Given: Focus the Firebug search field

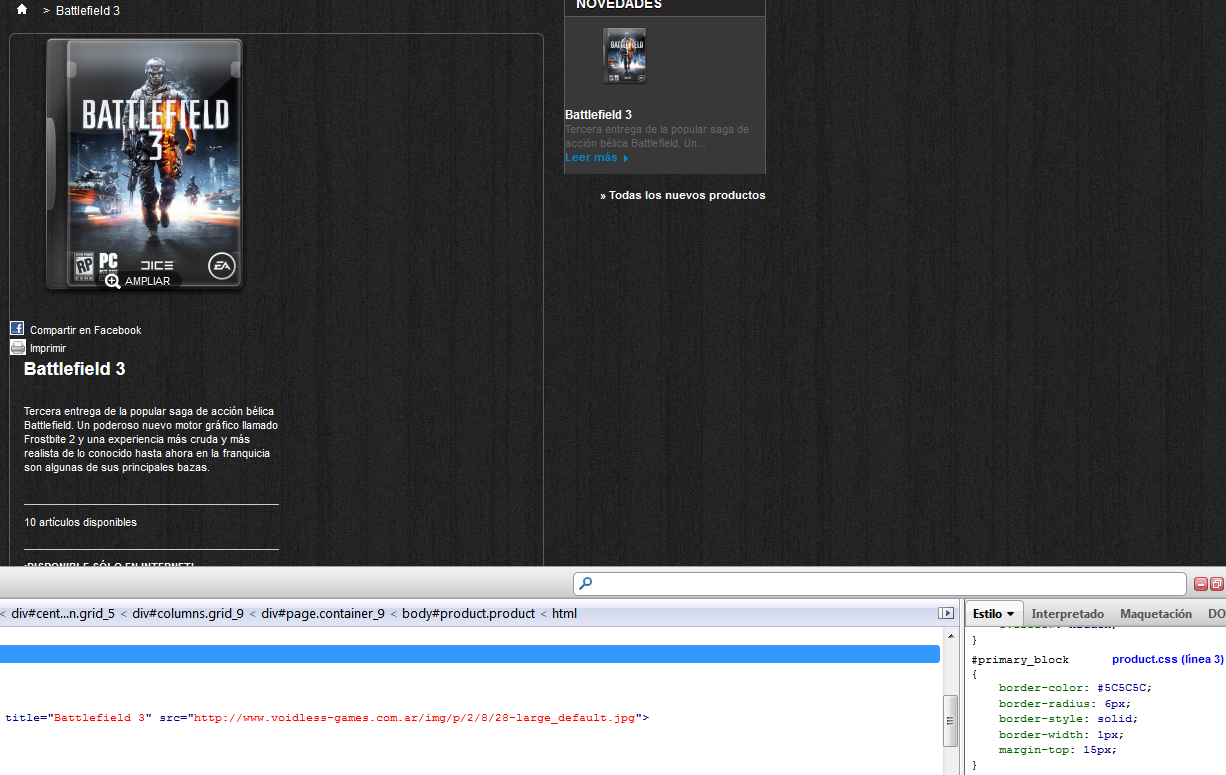Looking at the screenshot, I should [x=880, y=583].
